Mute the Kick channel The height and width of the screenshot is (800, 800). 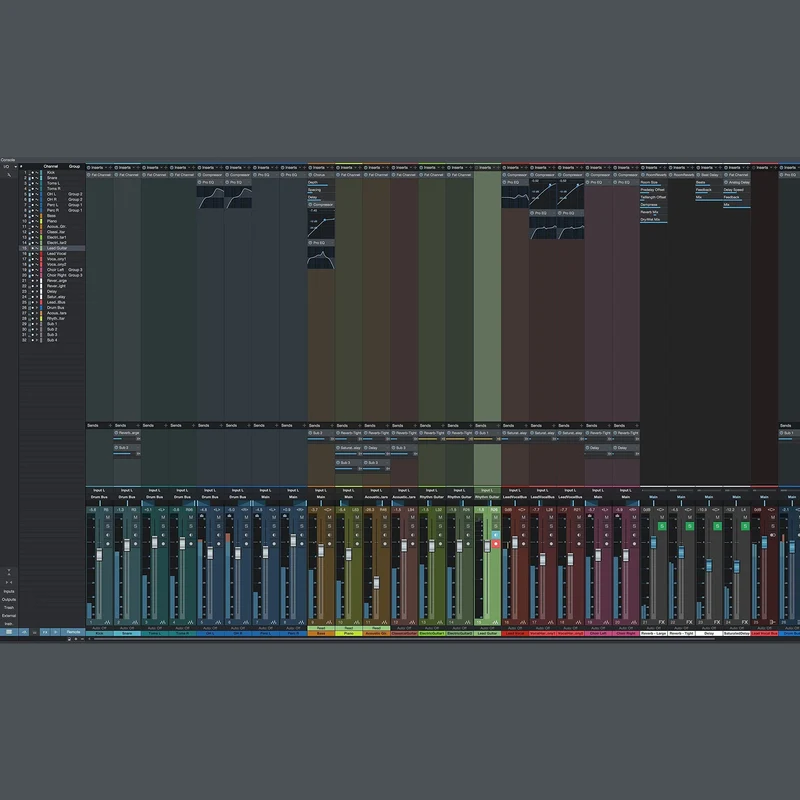[108, 517]
